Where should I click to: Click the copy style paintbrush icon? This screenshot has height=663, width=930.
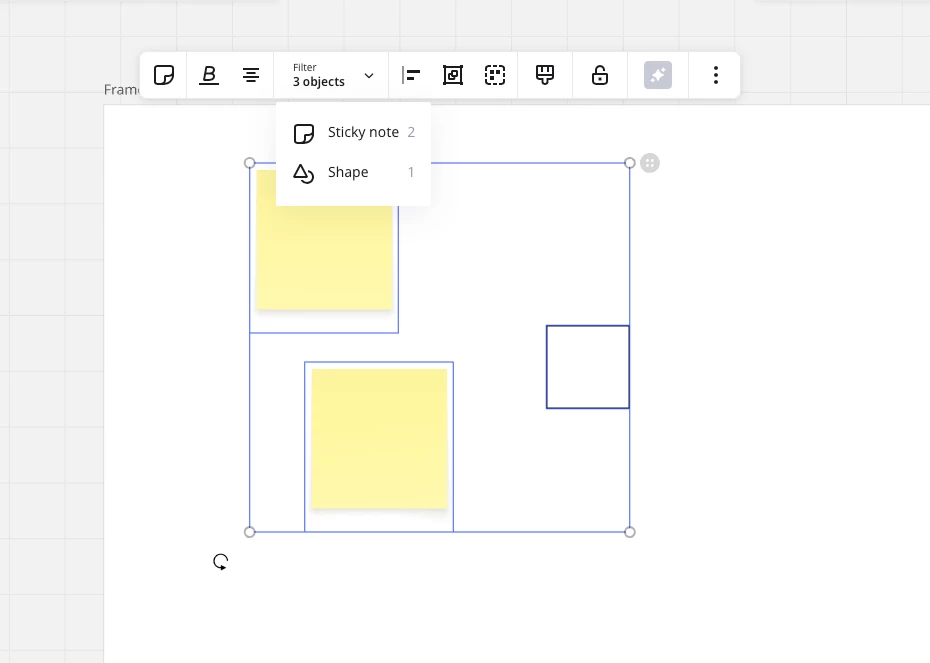[x=545, y=75]
